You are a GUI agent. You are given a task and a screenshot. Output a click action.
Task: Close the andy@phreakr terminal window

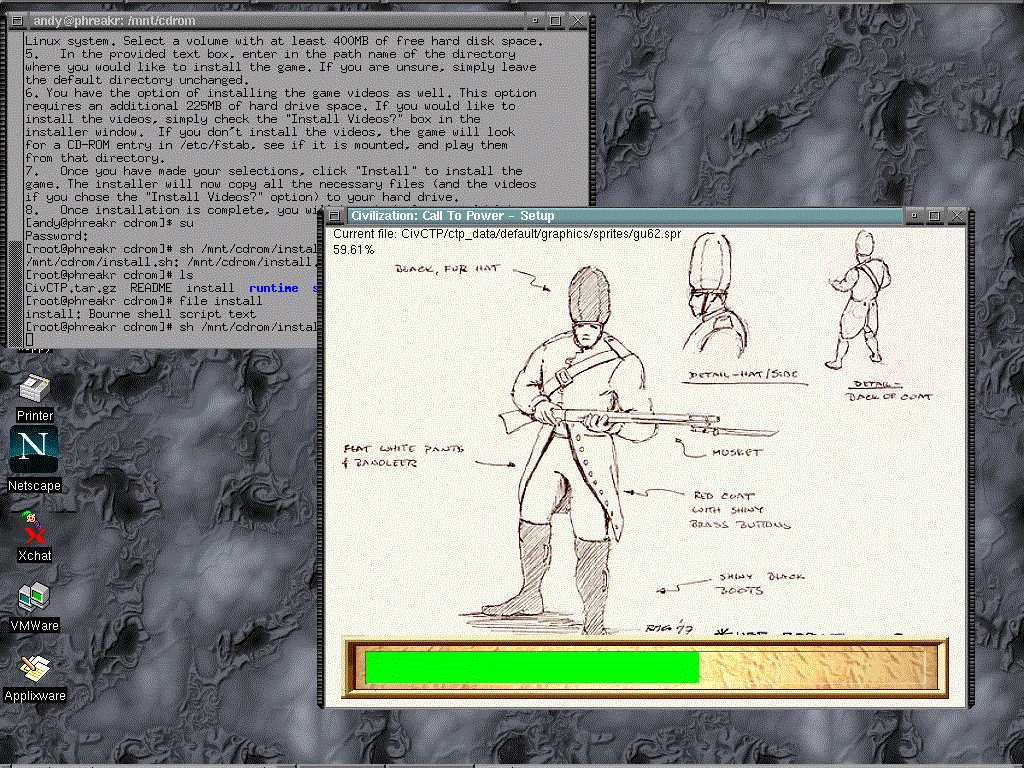[x=578, y=20]
